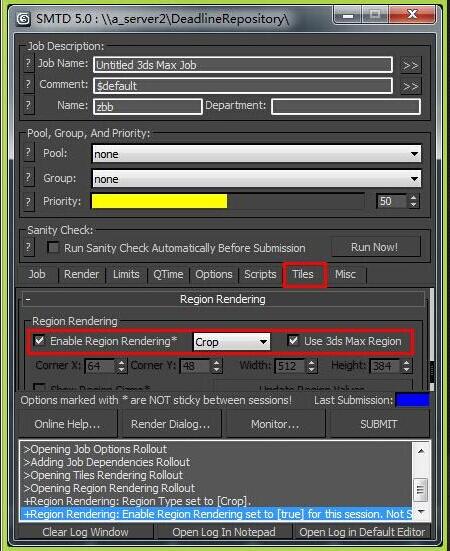Click the help '?' button beside Comment
The width and height of the screenshot is (450, 551).
28,84
